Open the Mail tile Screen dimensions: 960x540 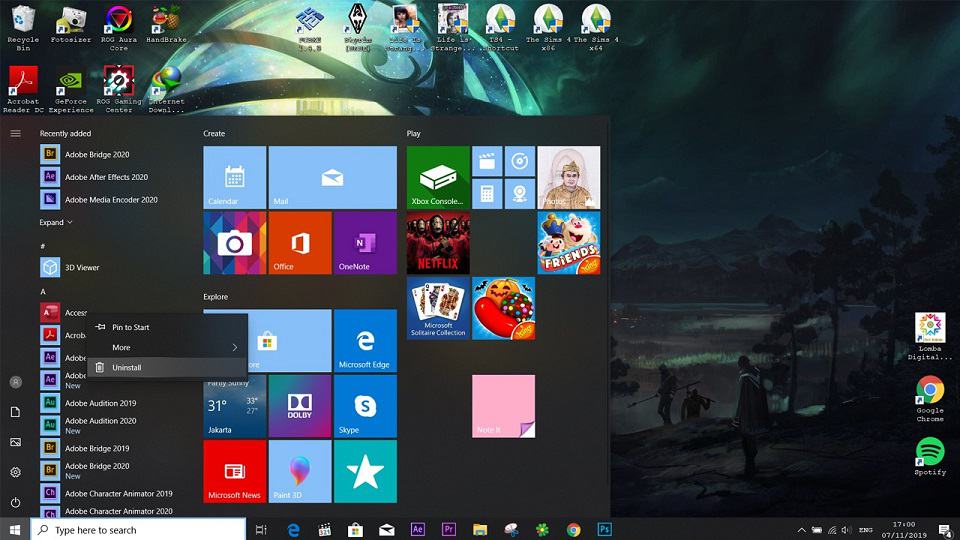coord(332,177)
